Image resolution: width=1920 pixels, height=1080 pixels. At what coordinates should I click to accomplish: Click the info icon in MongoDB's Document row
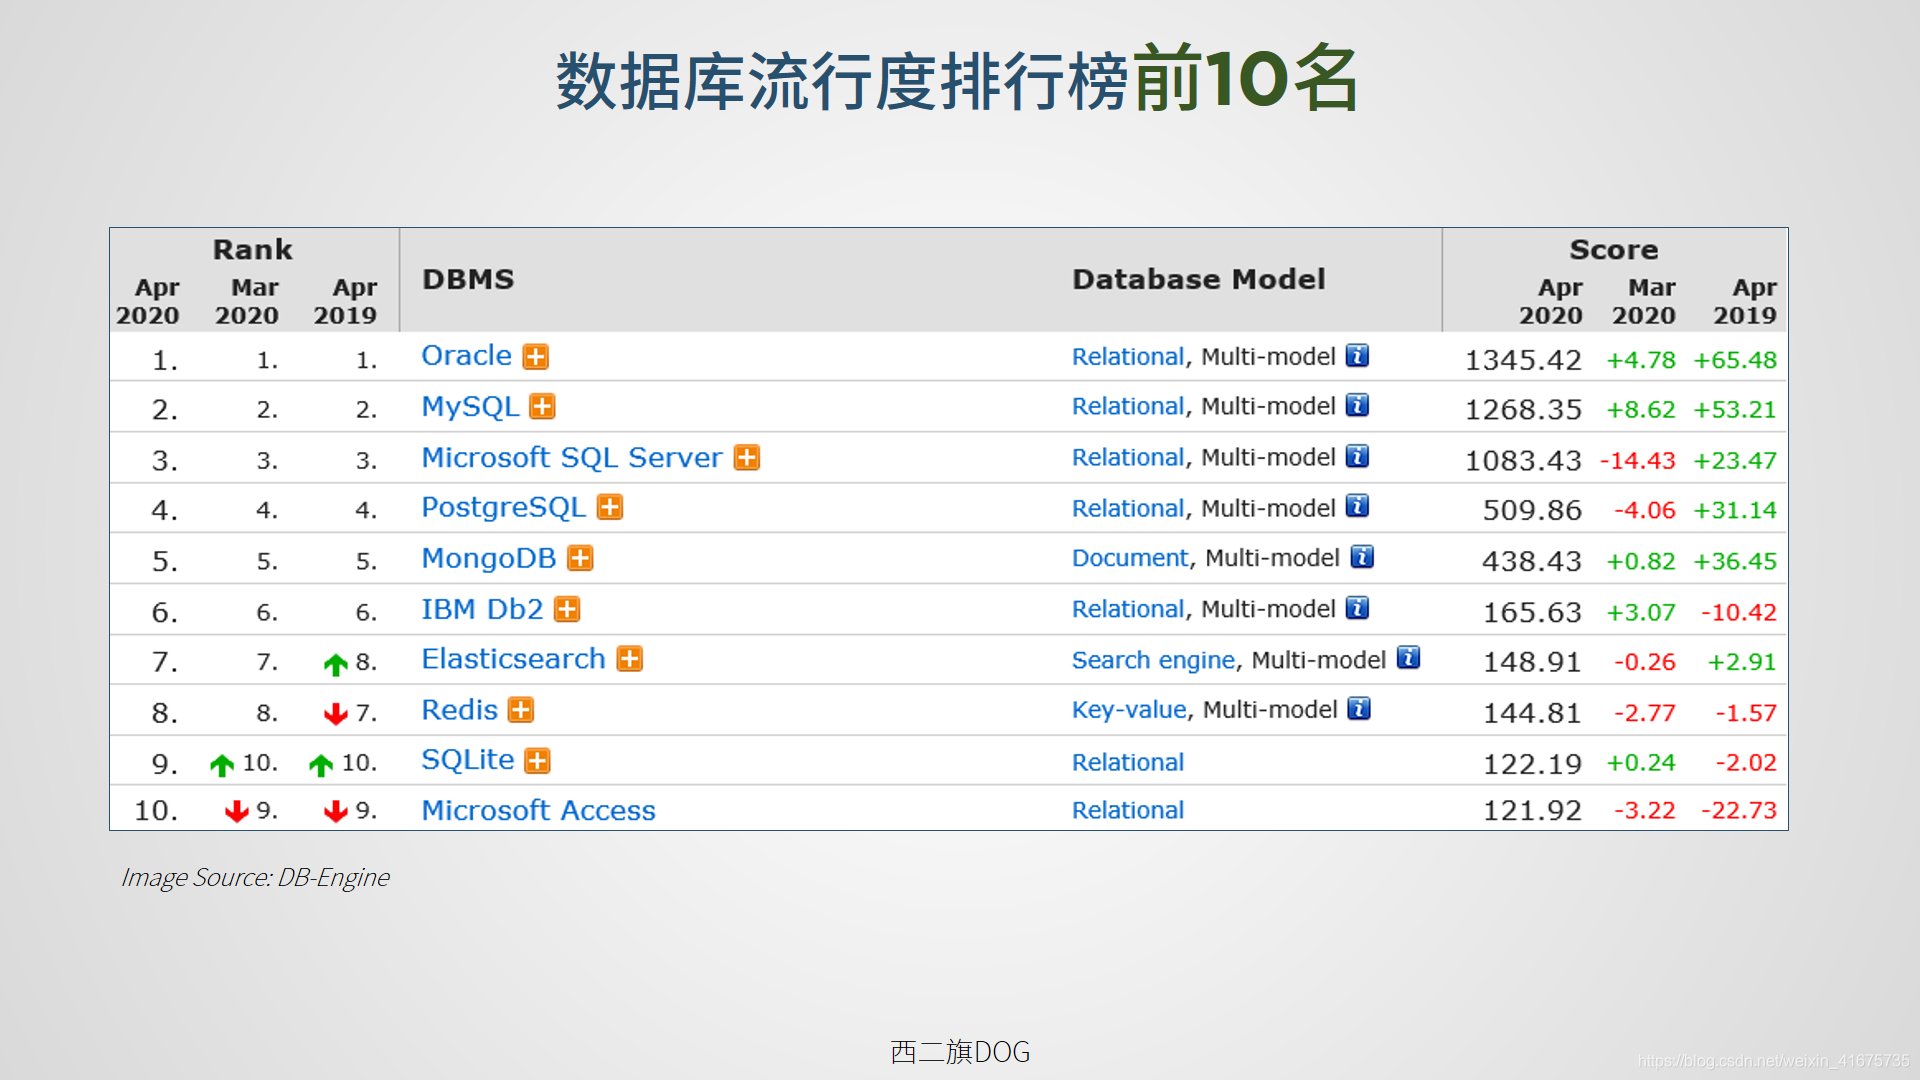[1362, 558]
